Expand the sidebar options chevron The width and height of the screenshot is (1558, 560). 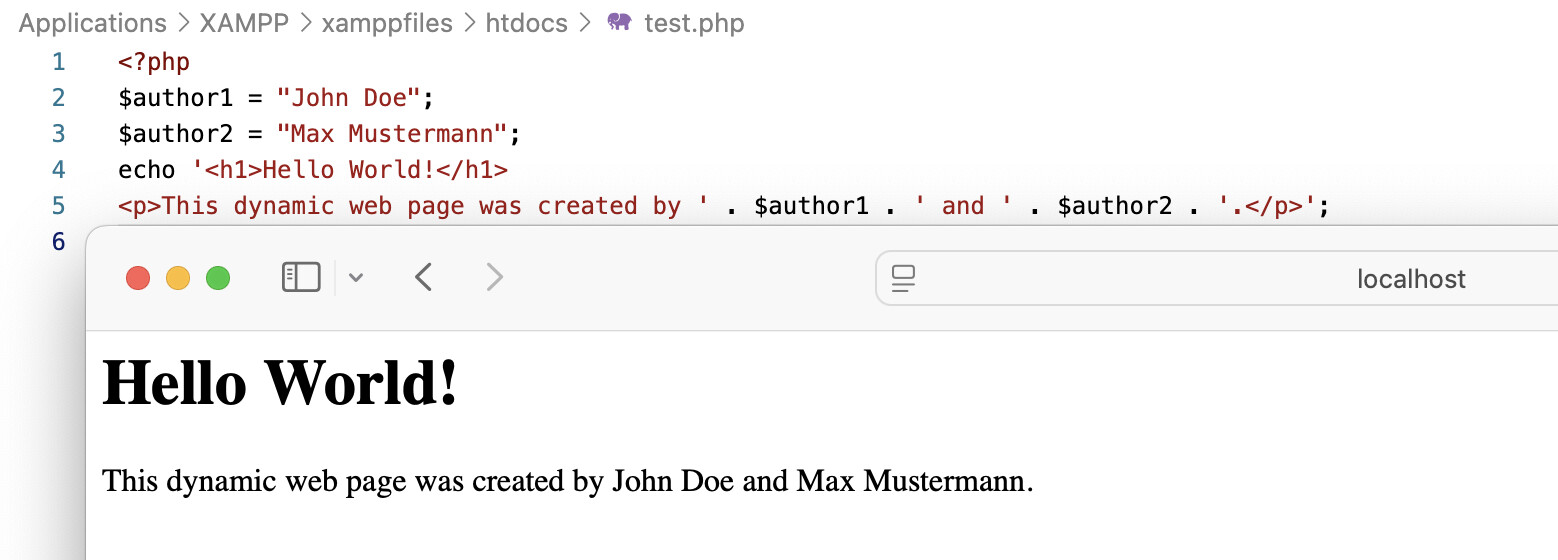point(356,278)
